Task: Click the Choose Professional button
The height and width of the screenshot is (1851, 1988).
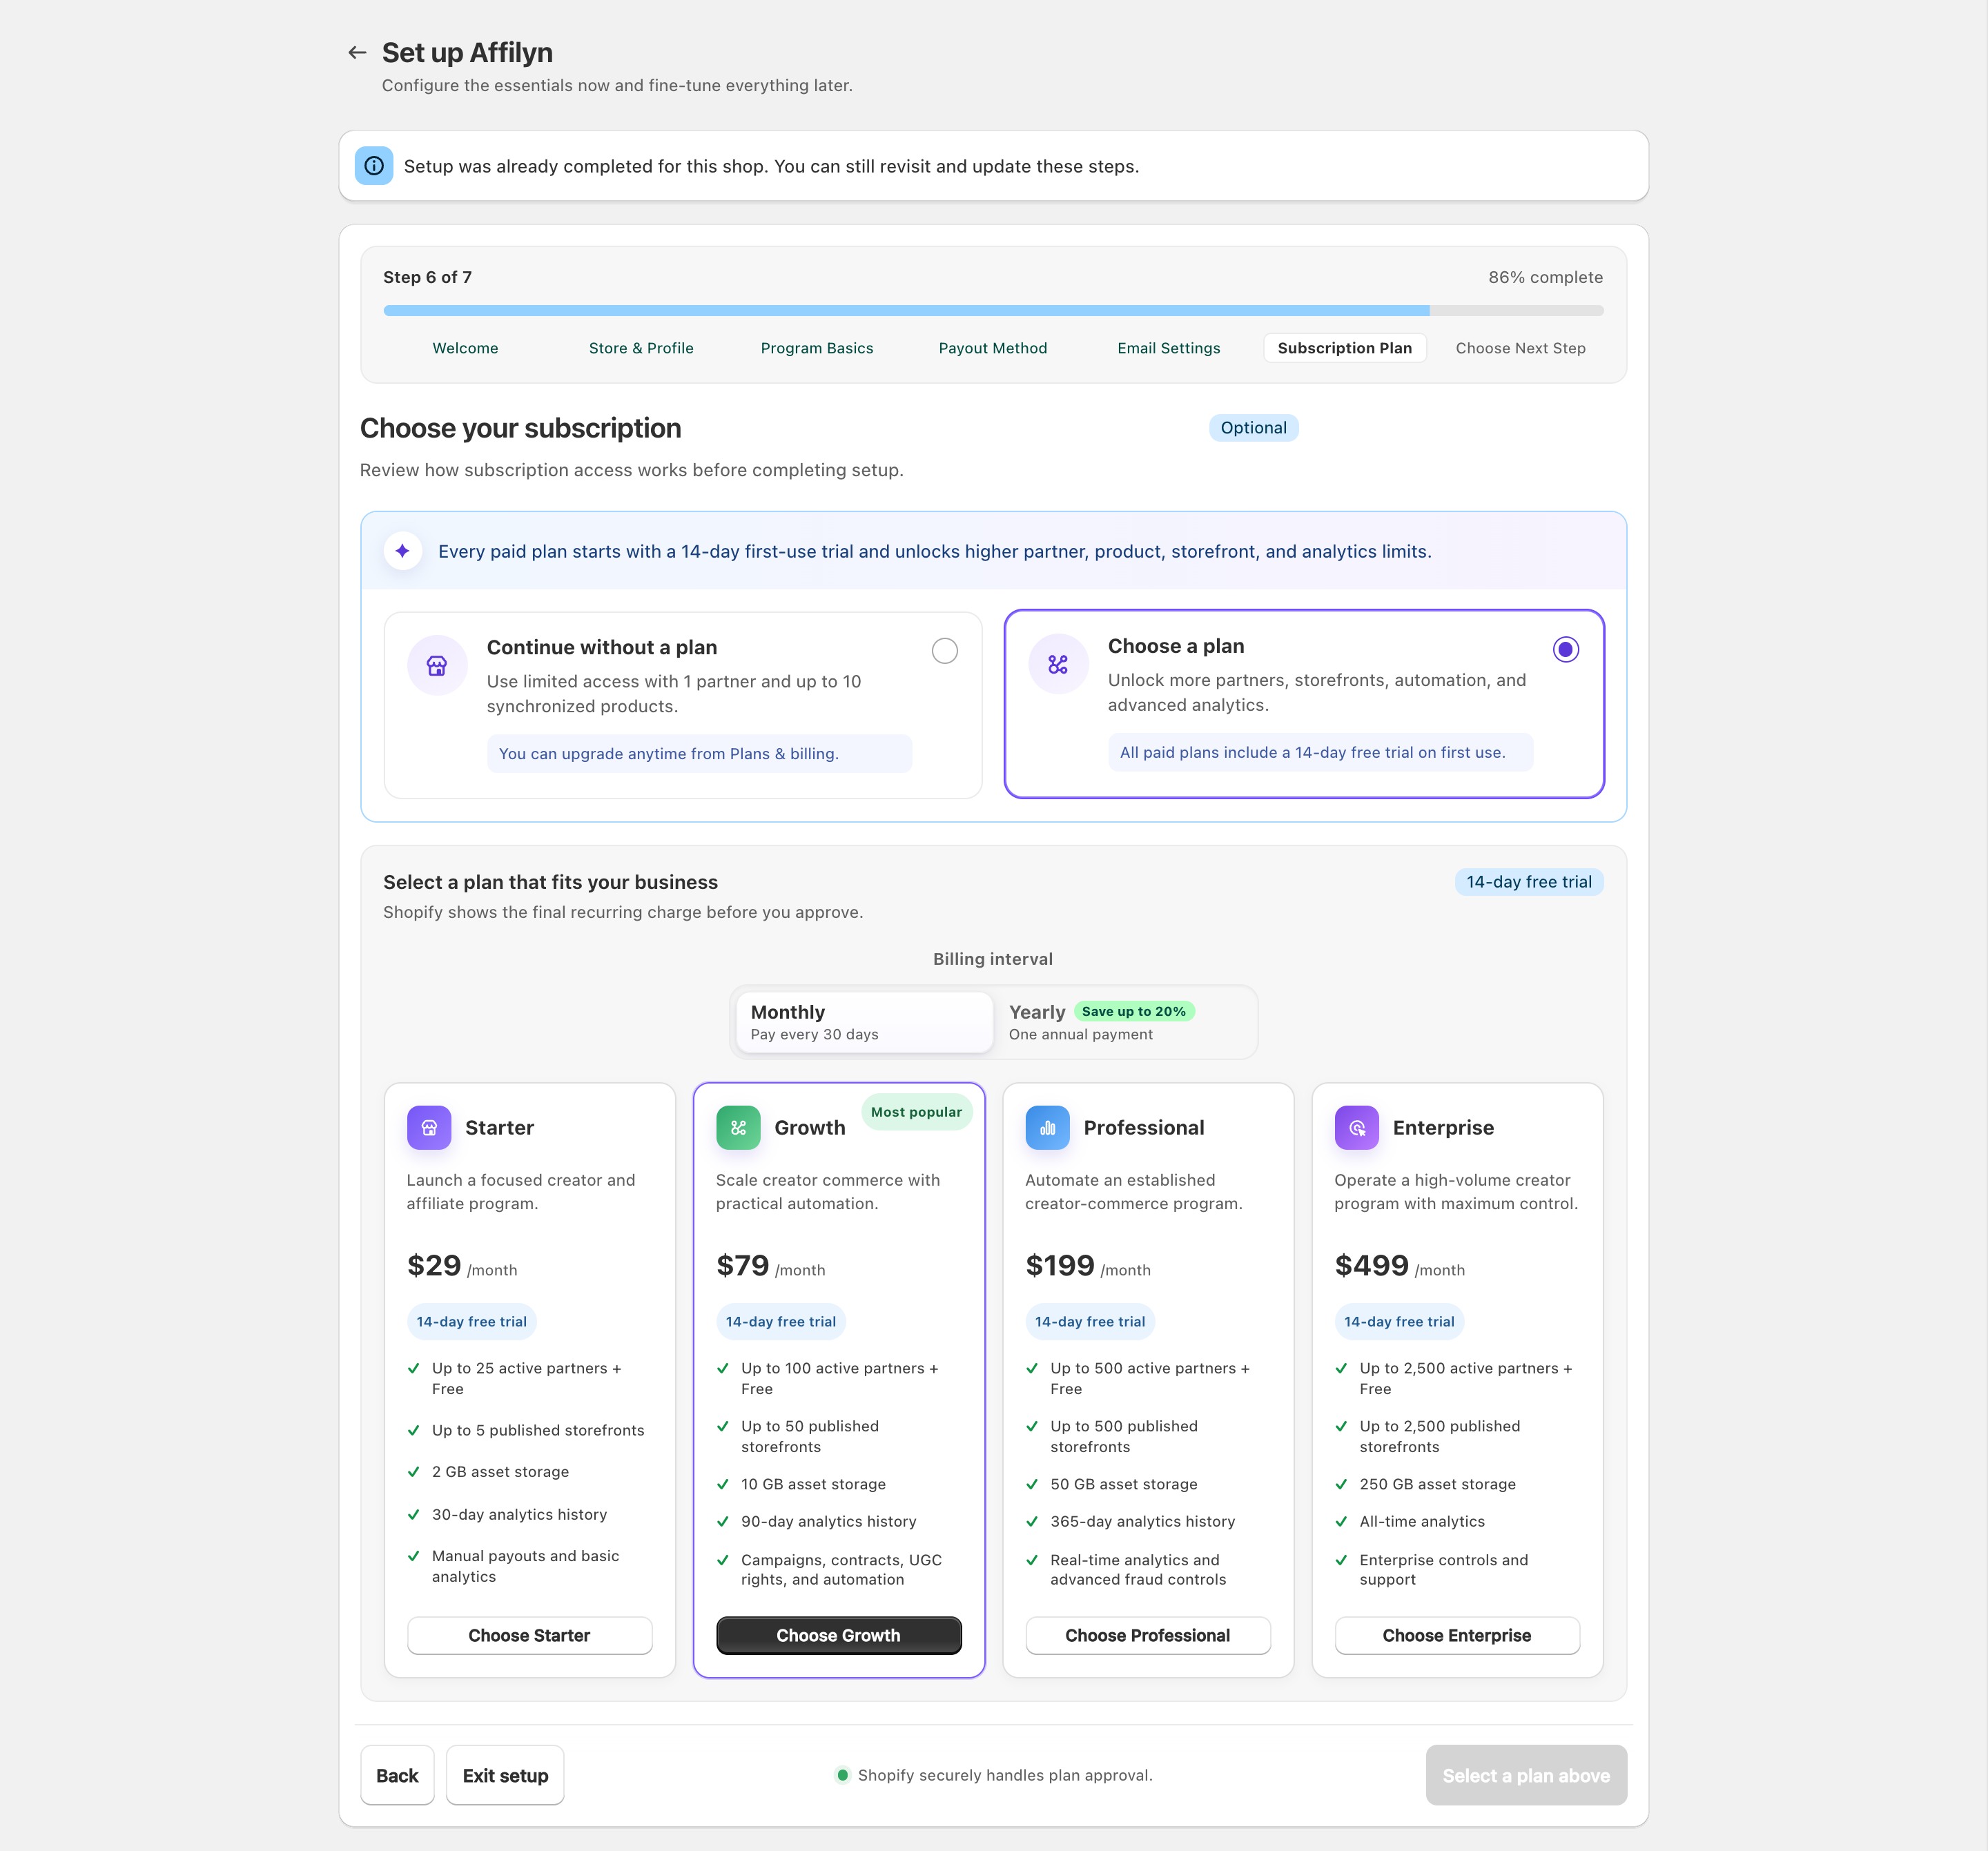Action: (x=1148, y=1635)
